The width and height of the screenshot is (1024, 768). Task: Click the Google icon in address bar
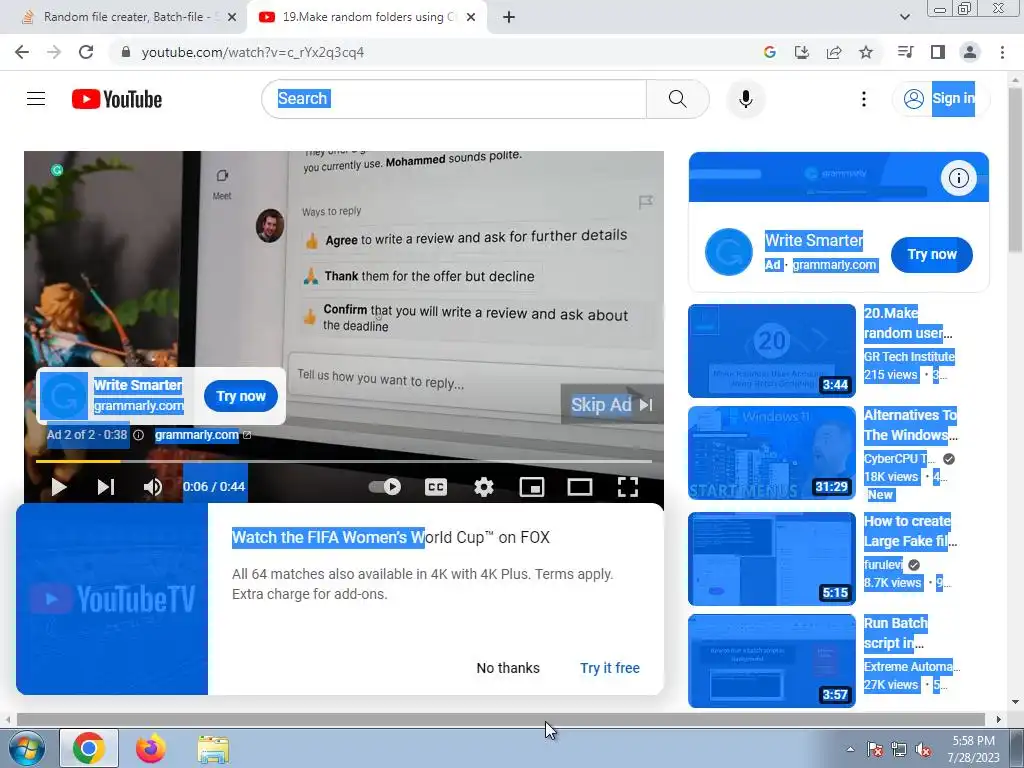(x=769, y=52)
